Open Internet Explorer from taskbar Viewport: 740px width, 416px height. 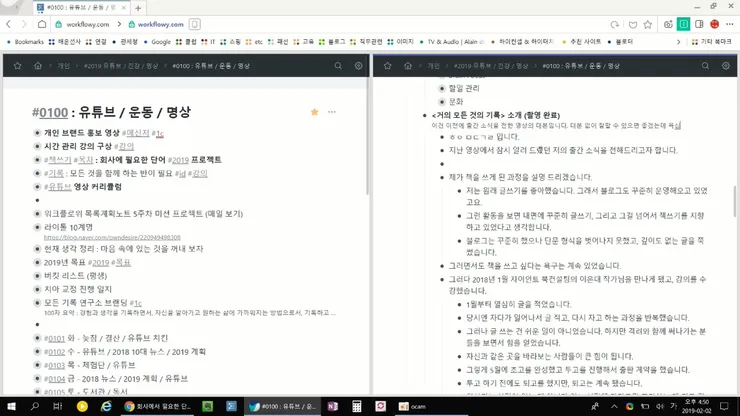click(106, 406)
